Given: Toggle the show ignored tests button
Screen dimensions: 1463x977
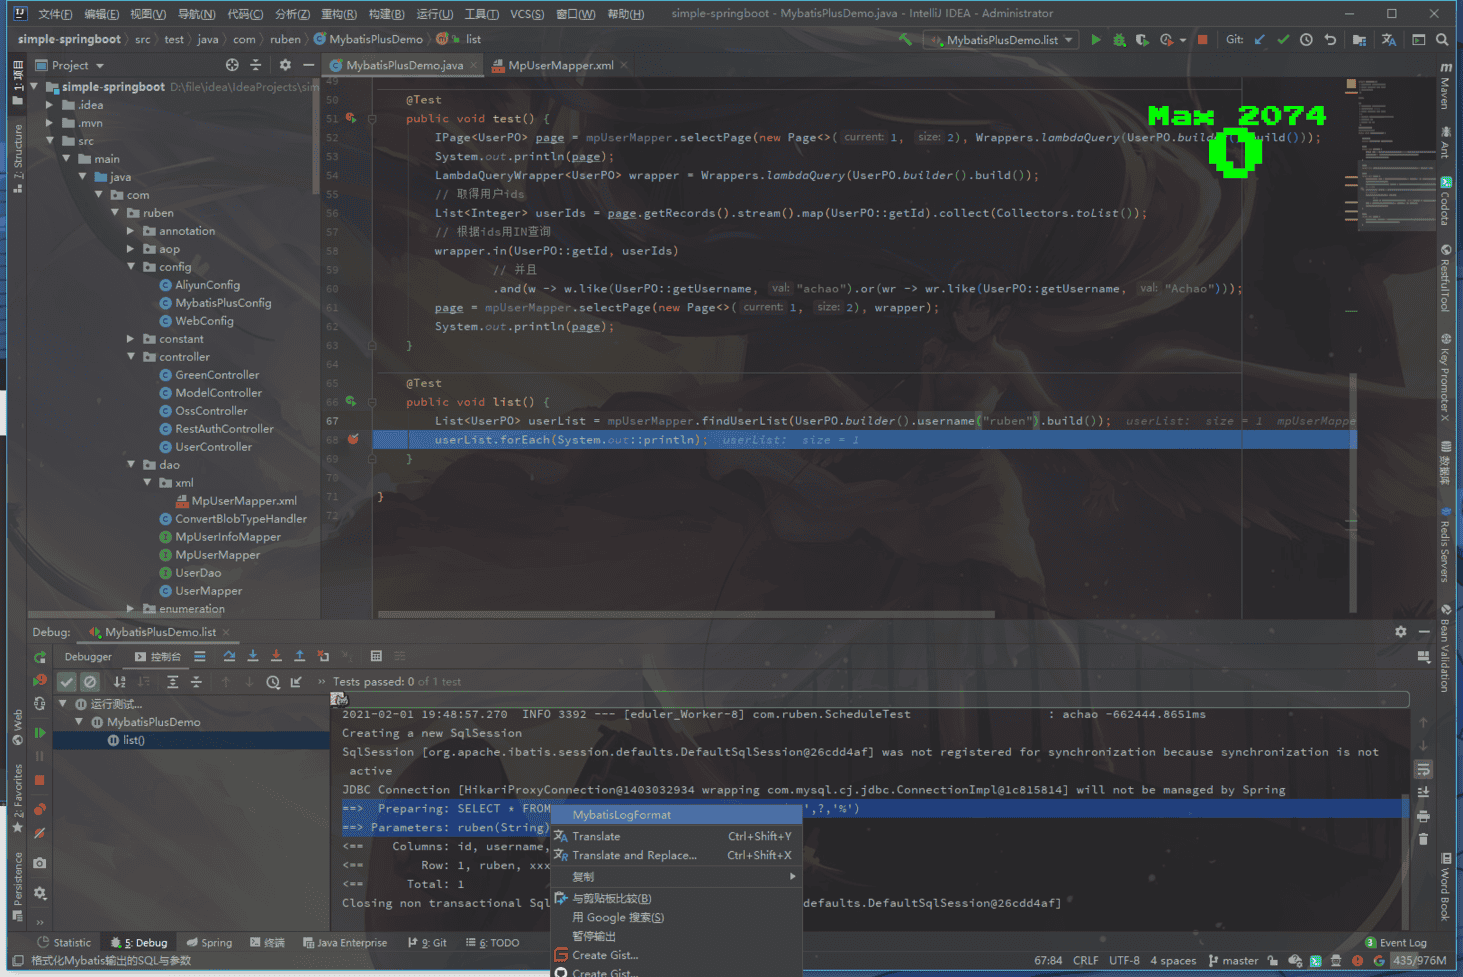Looking at the screenshot, I should (90, 682).
